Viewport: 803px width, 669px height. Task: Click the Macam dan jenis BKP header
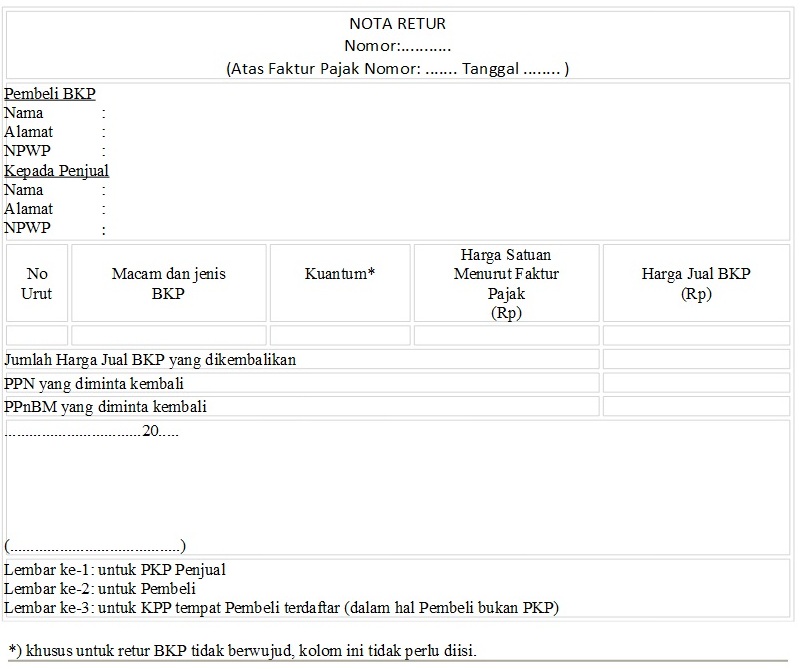point(168,283)
